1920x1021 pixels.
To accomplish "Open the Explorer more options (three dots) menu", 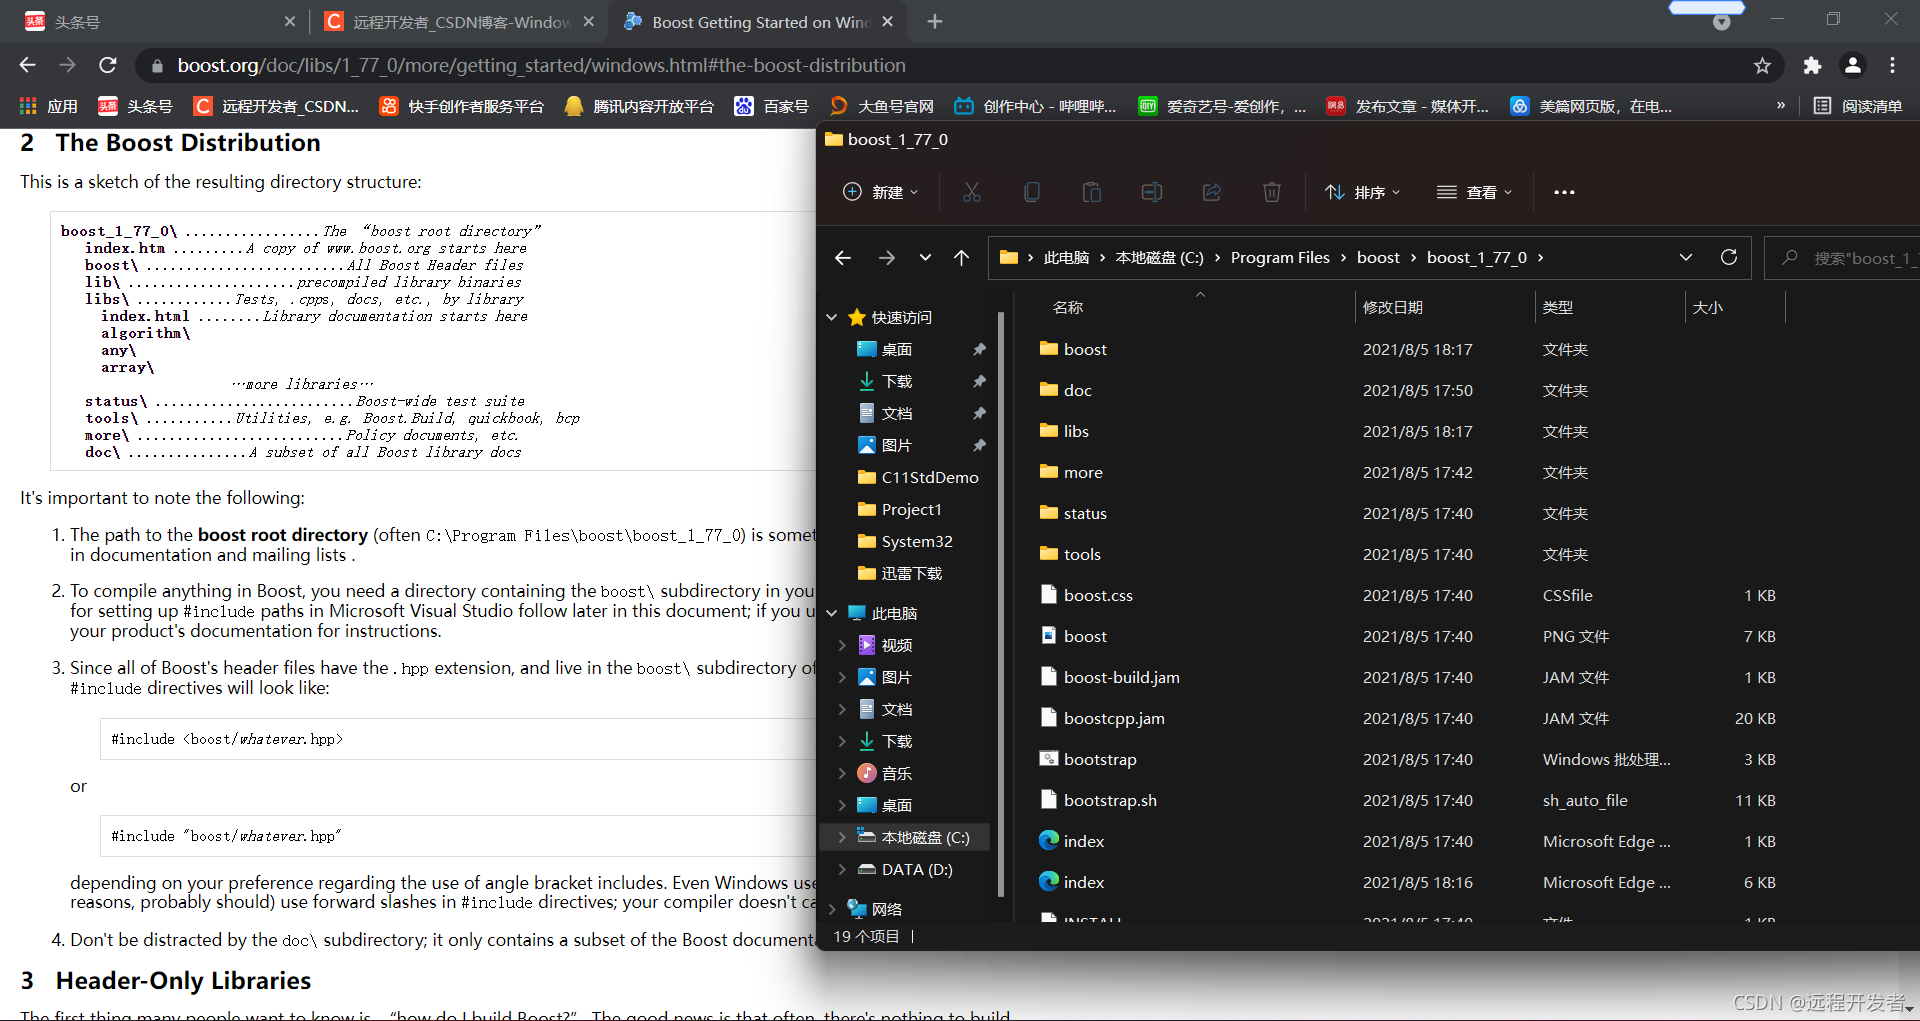I will (x=1564, y=192).
